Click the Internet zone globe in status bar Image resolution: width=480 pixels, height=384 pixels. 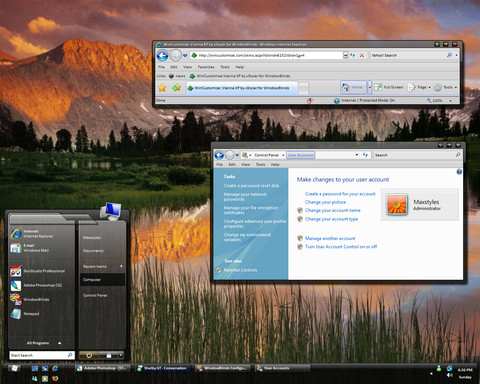337,101
